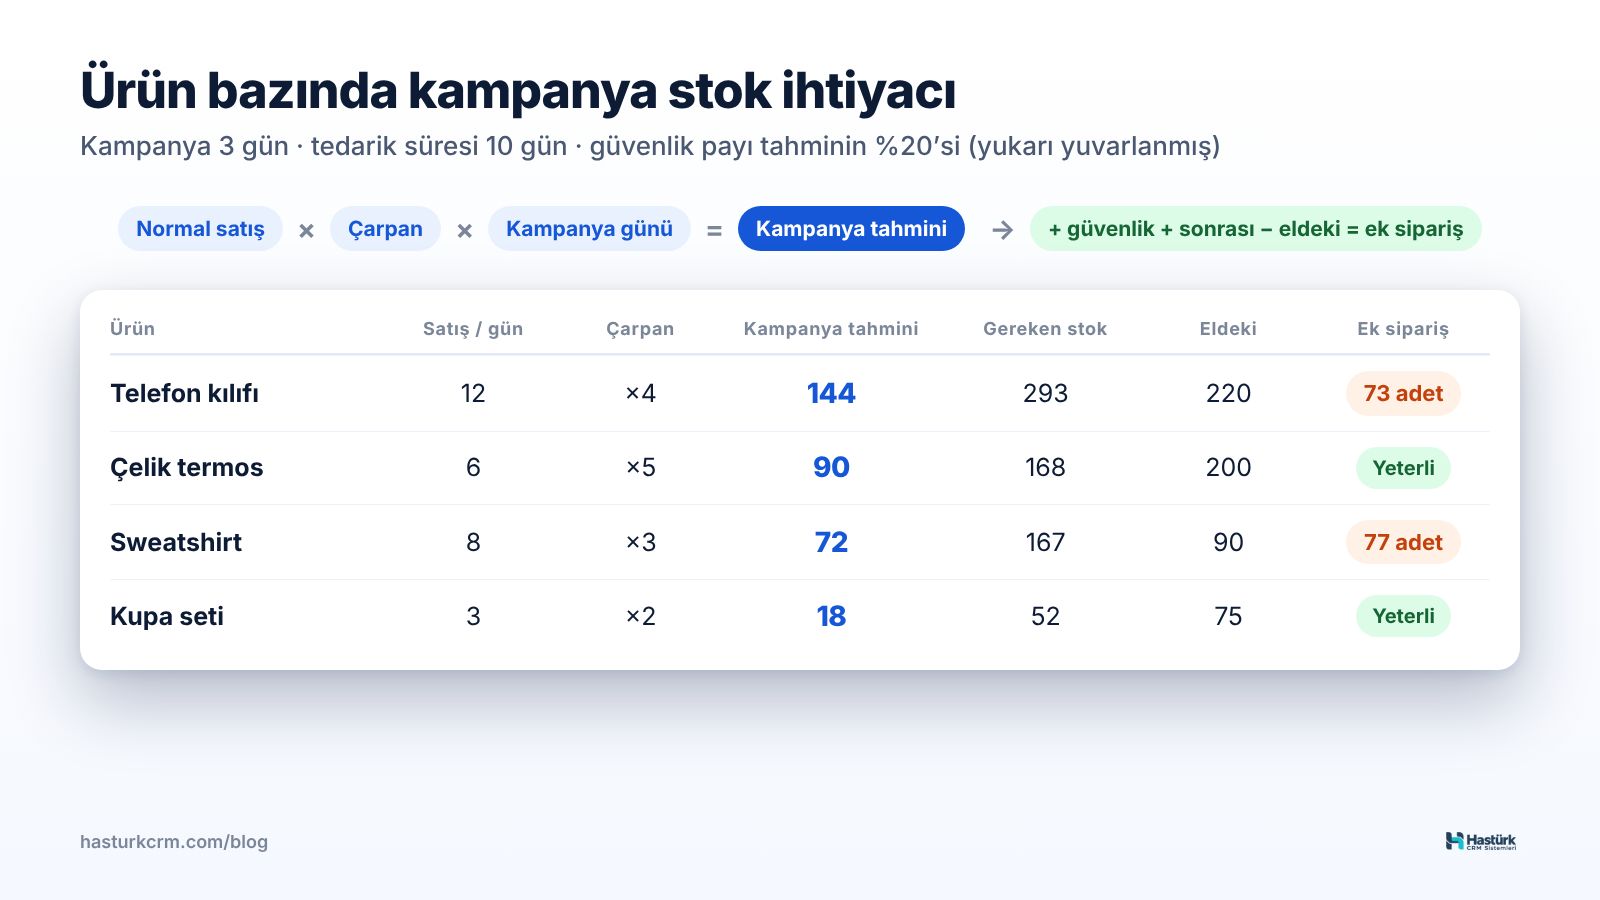1600x900 pixels.
Task: Click the Kampanya günü pill
Action: coord(589,229)
